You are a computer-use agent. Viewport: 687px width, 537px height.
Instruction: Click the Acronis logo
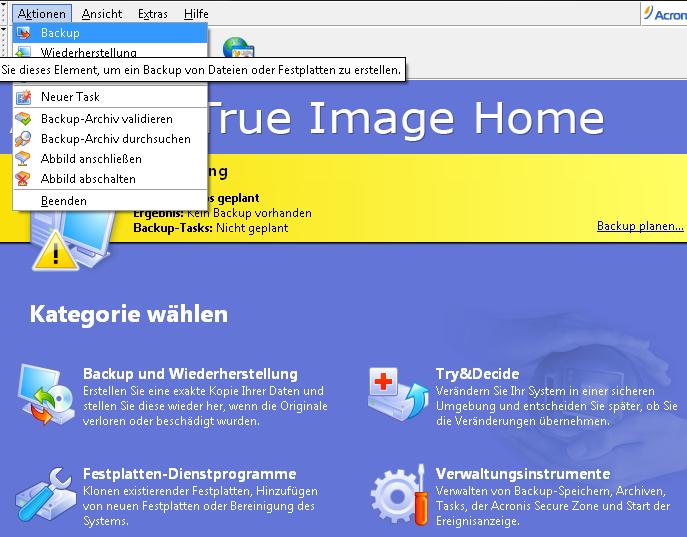665,14
